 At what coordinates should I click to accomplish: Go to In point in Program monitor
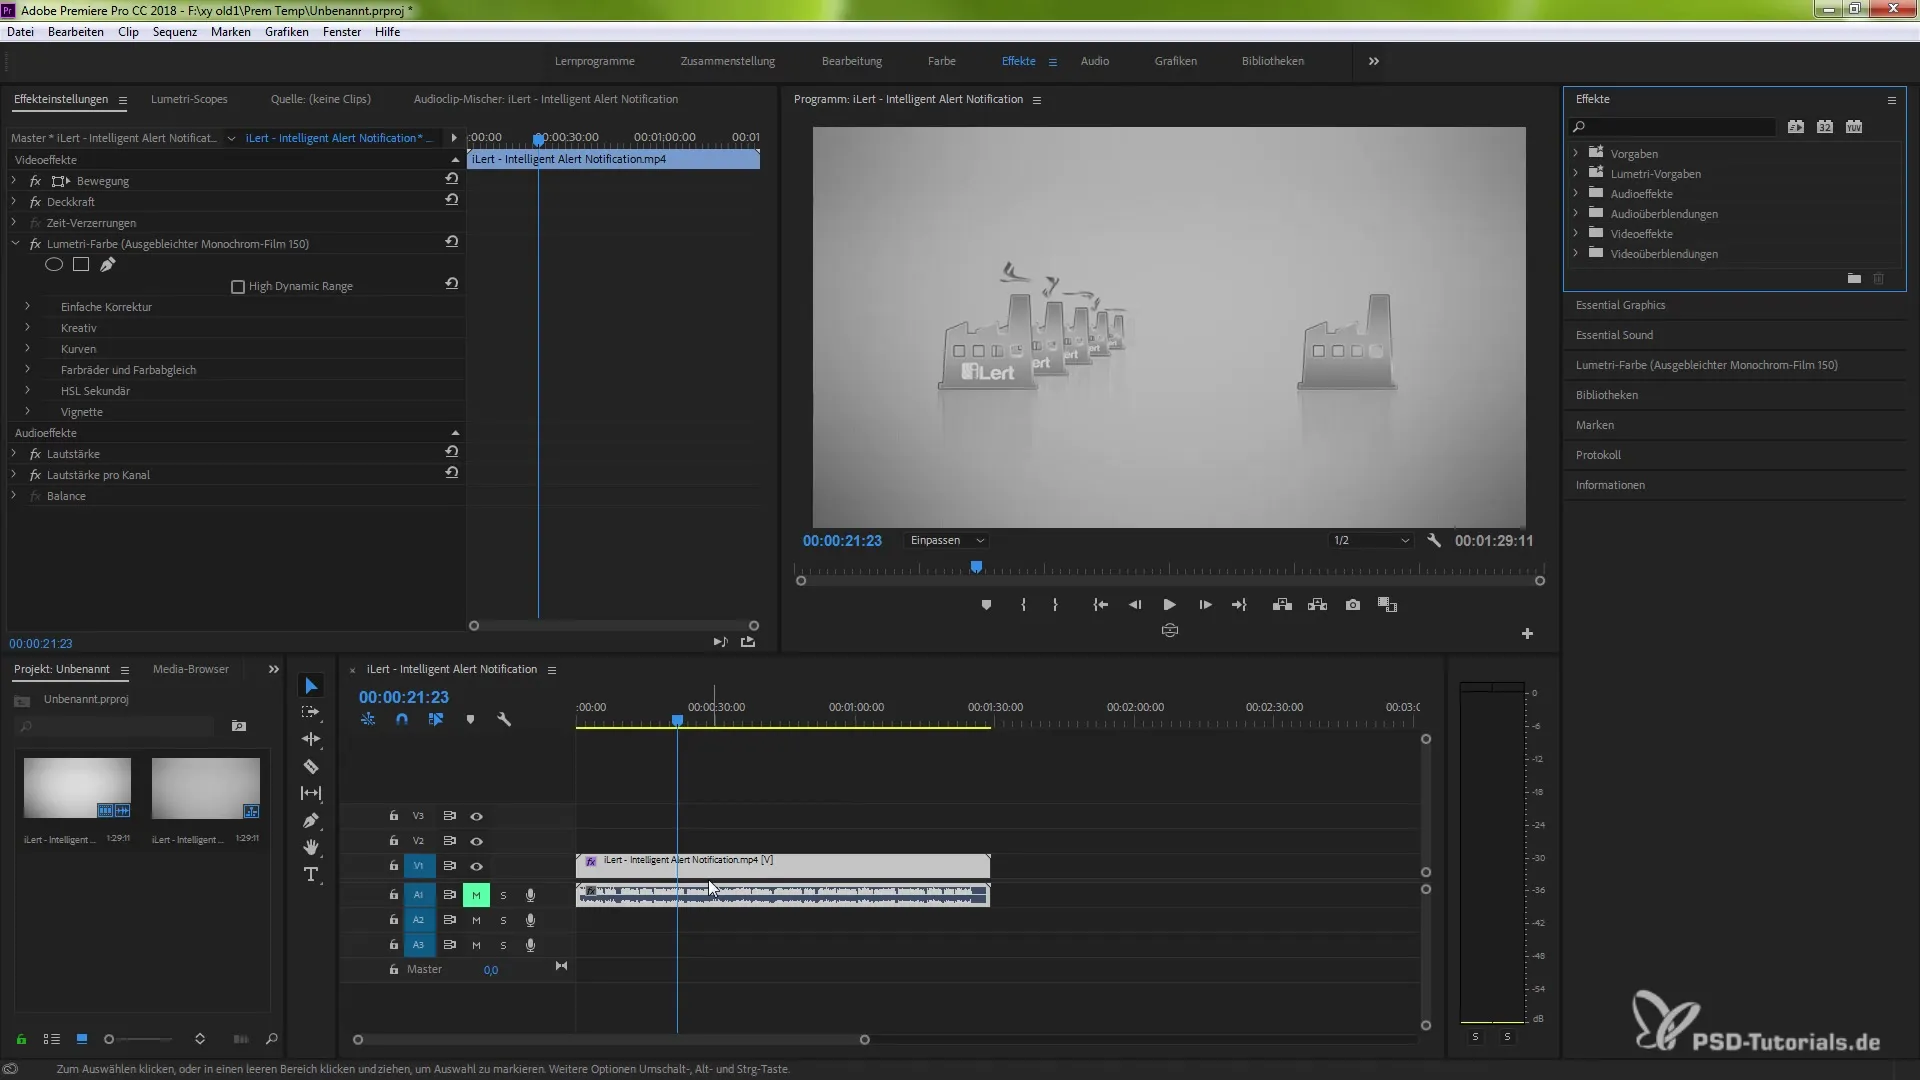[x=1100, y=605]
